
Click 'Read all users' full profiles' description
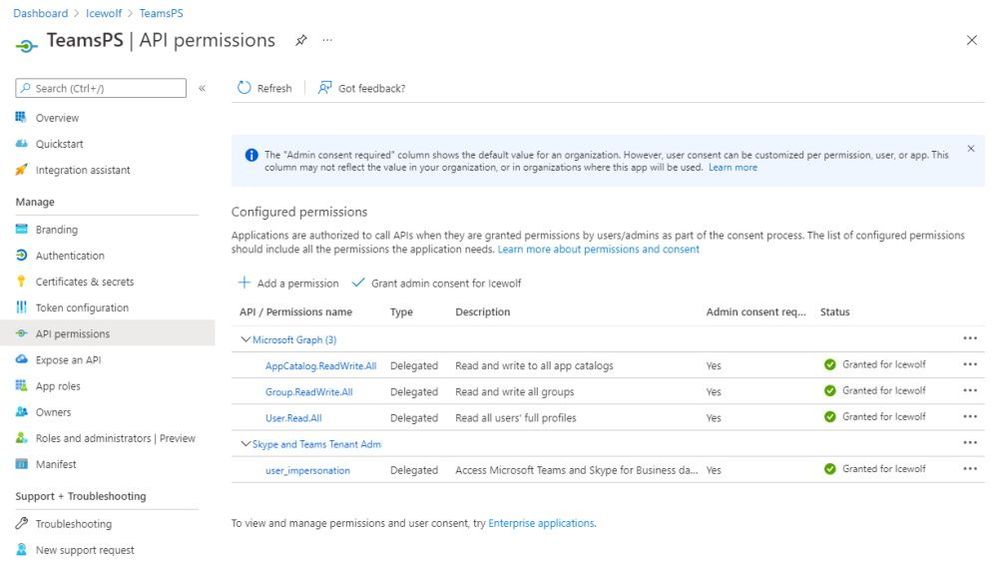coord(516,418)
